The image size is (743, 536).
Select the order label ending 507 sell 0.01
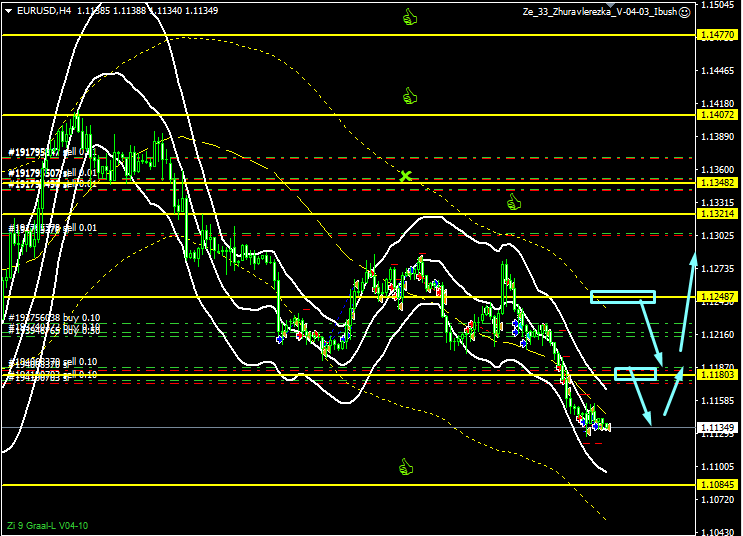coord(53,173)
